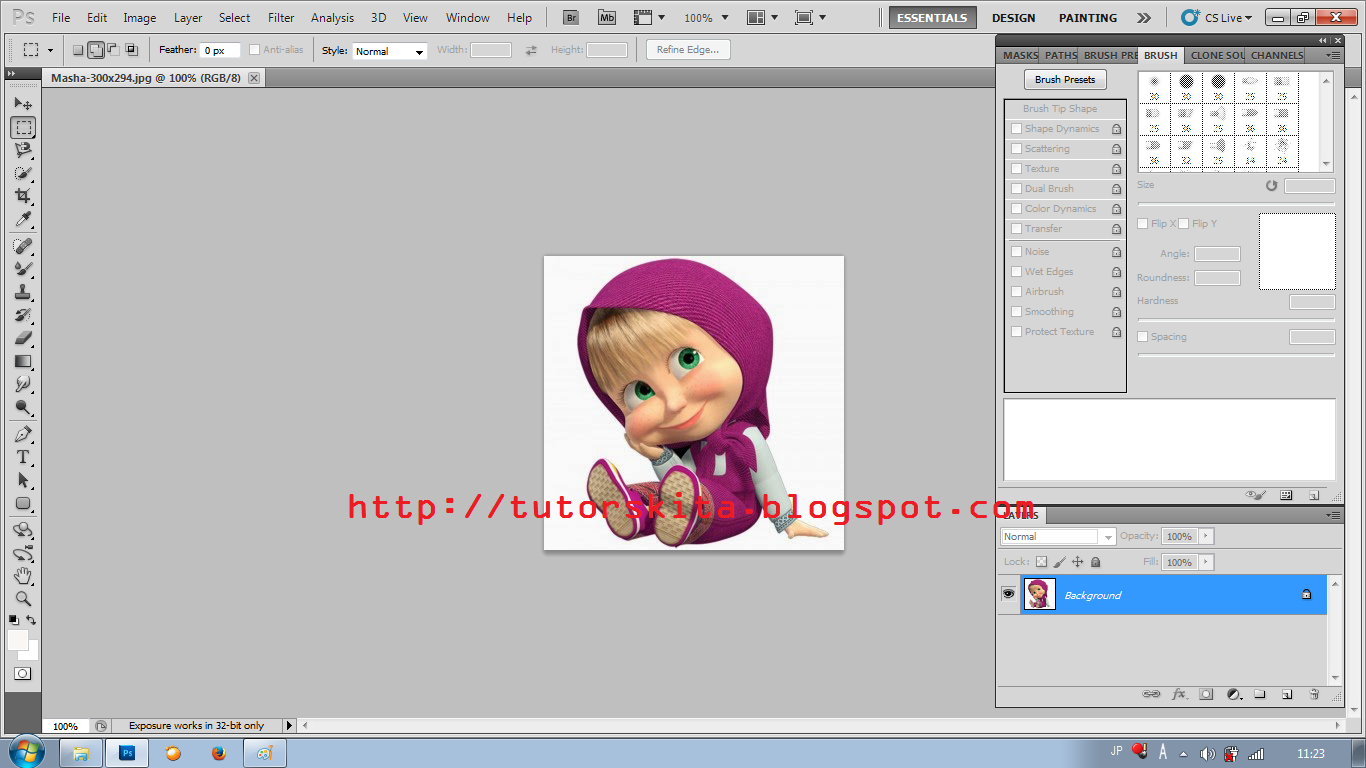This screenshot has height=768, width=1366.
Task: Select the Eraser tool
Action: click(x=23, y=338)
